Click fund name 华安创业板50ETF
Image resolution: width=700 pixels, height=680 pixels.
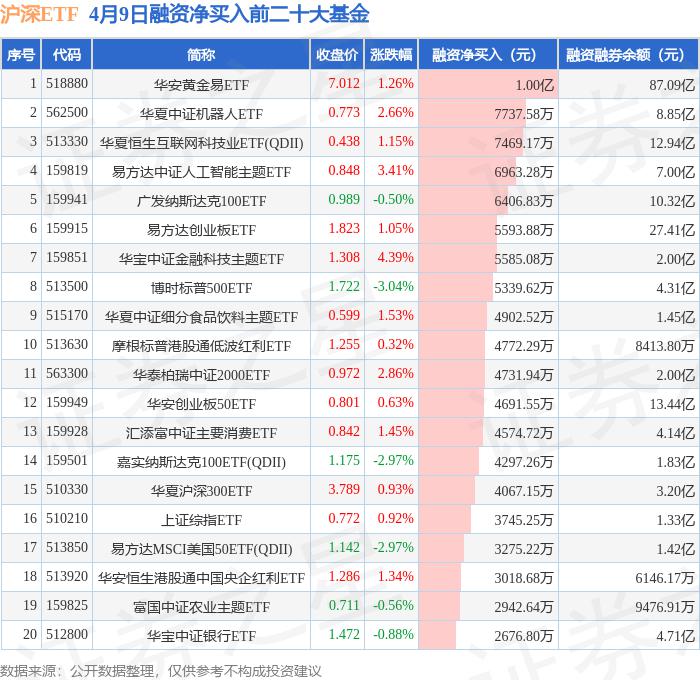point(201,404)
